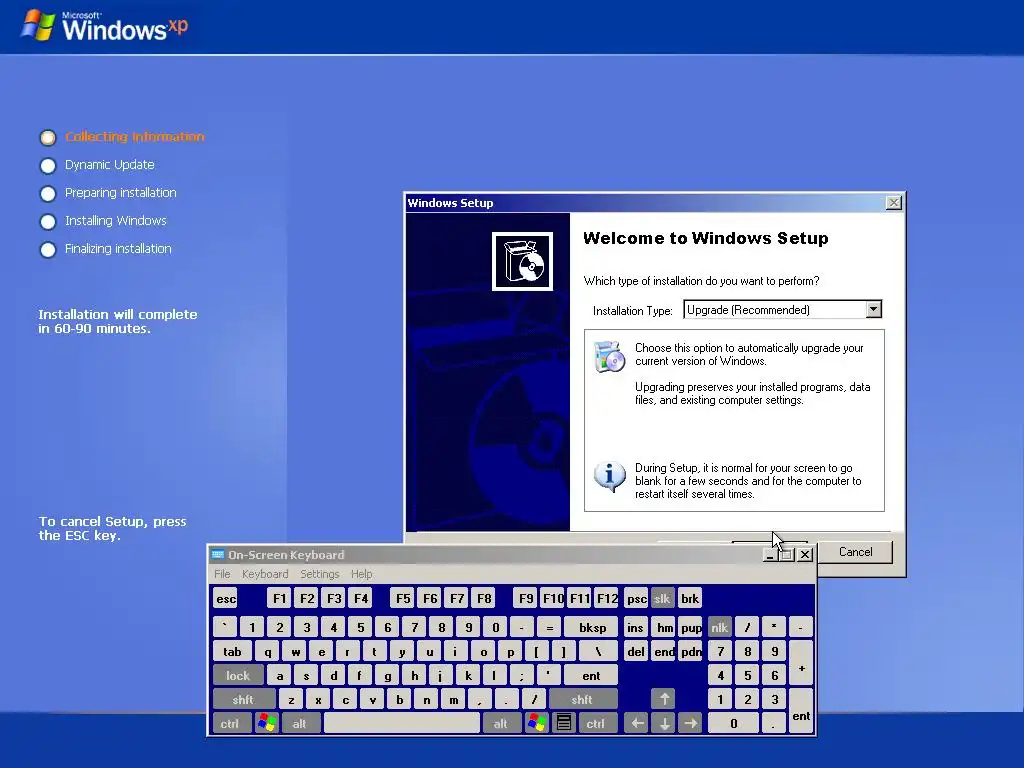Tap the backslash key
This screenshot has width=1024, height=768.
[x=598, y=652]
